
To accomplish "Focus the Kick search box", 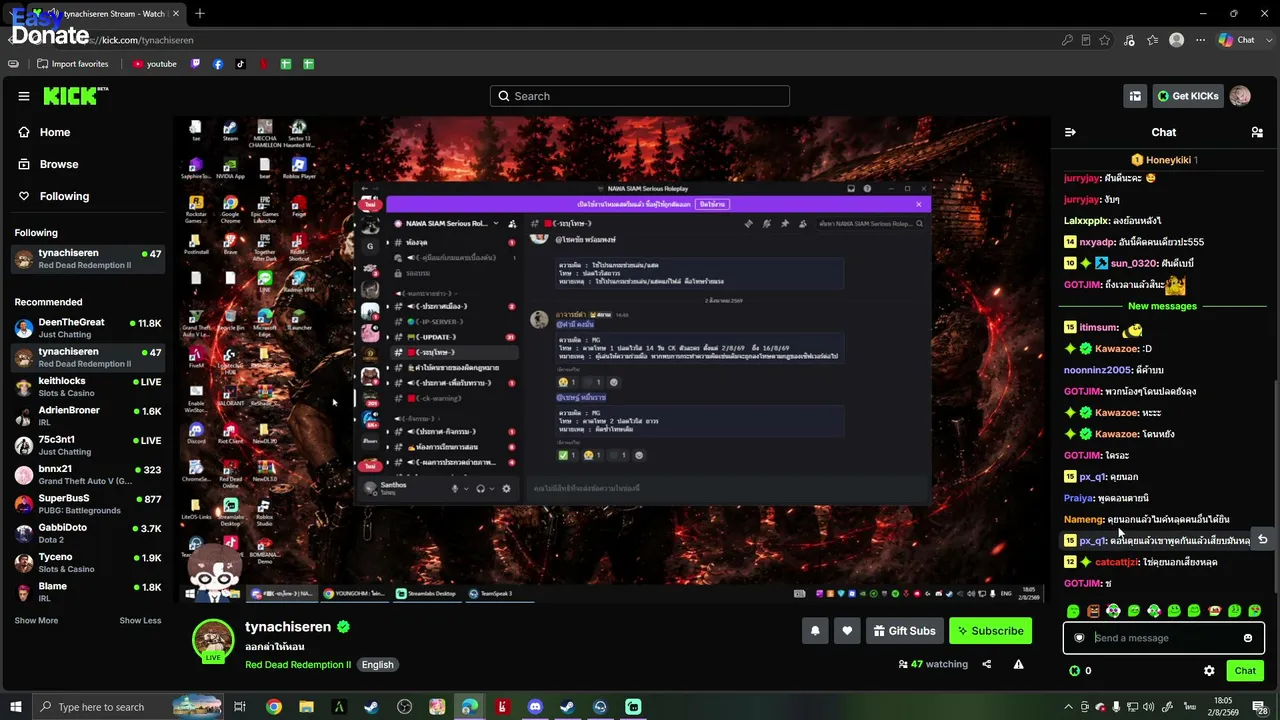I will [x=640, y=96].
